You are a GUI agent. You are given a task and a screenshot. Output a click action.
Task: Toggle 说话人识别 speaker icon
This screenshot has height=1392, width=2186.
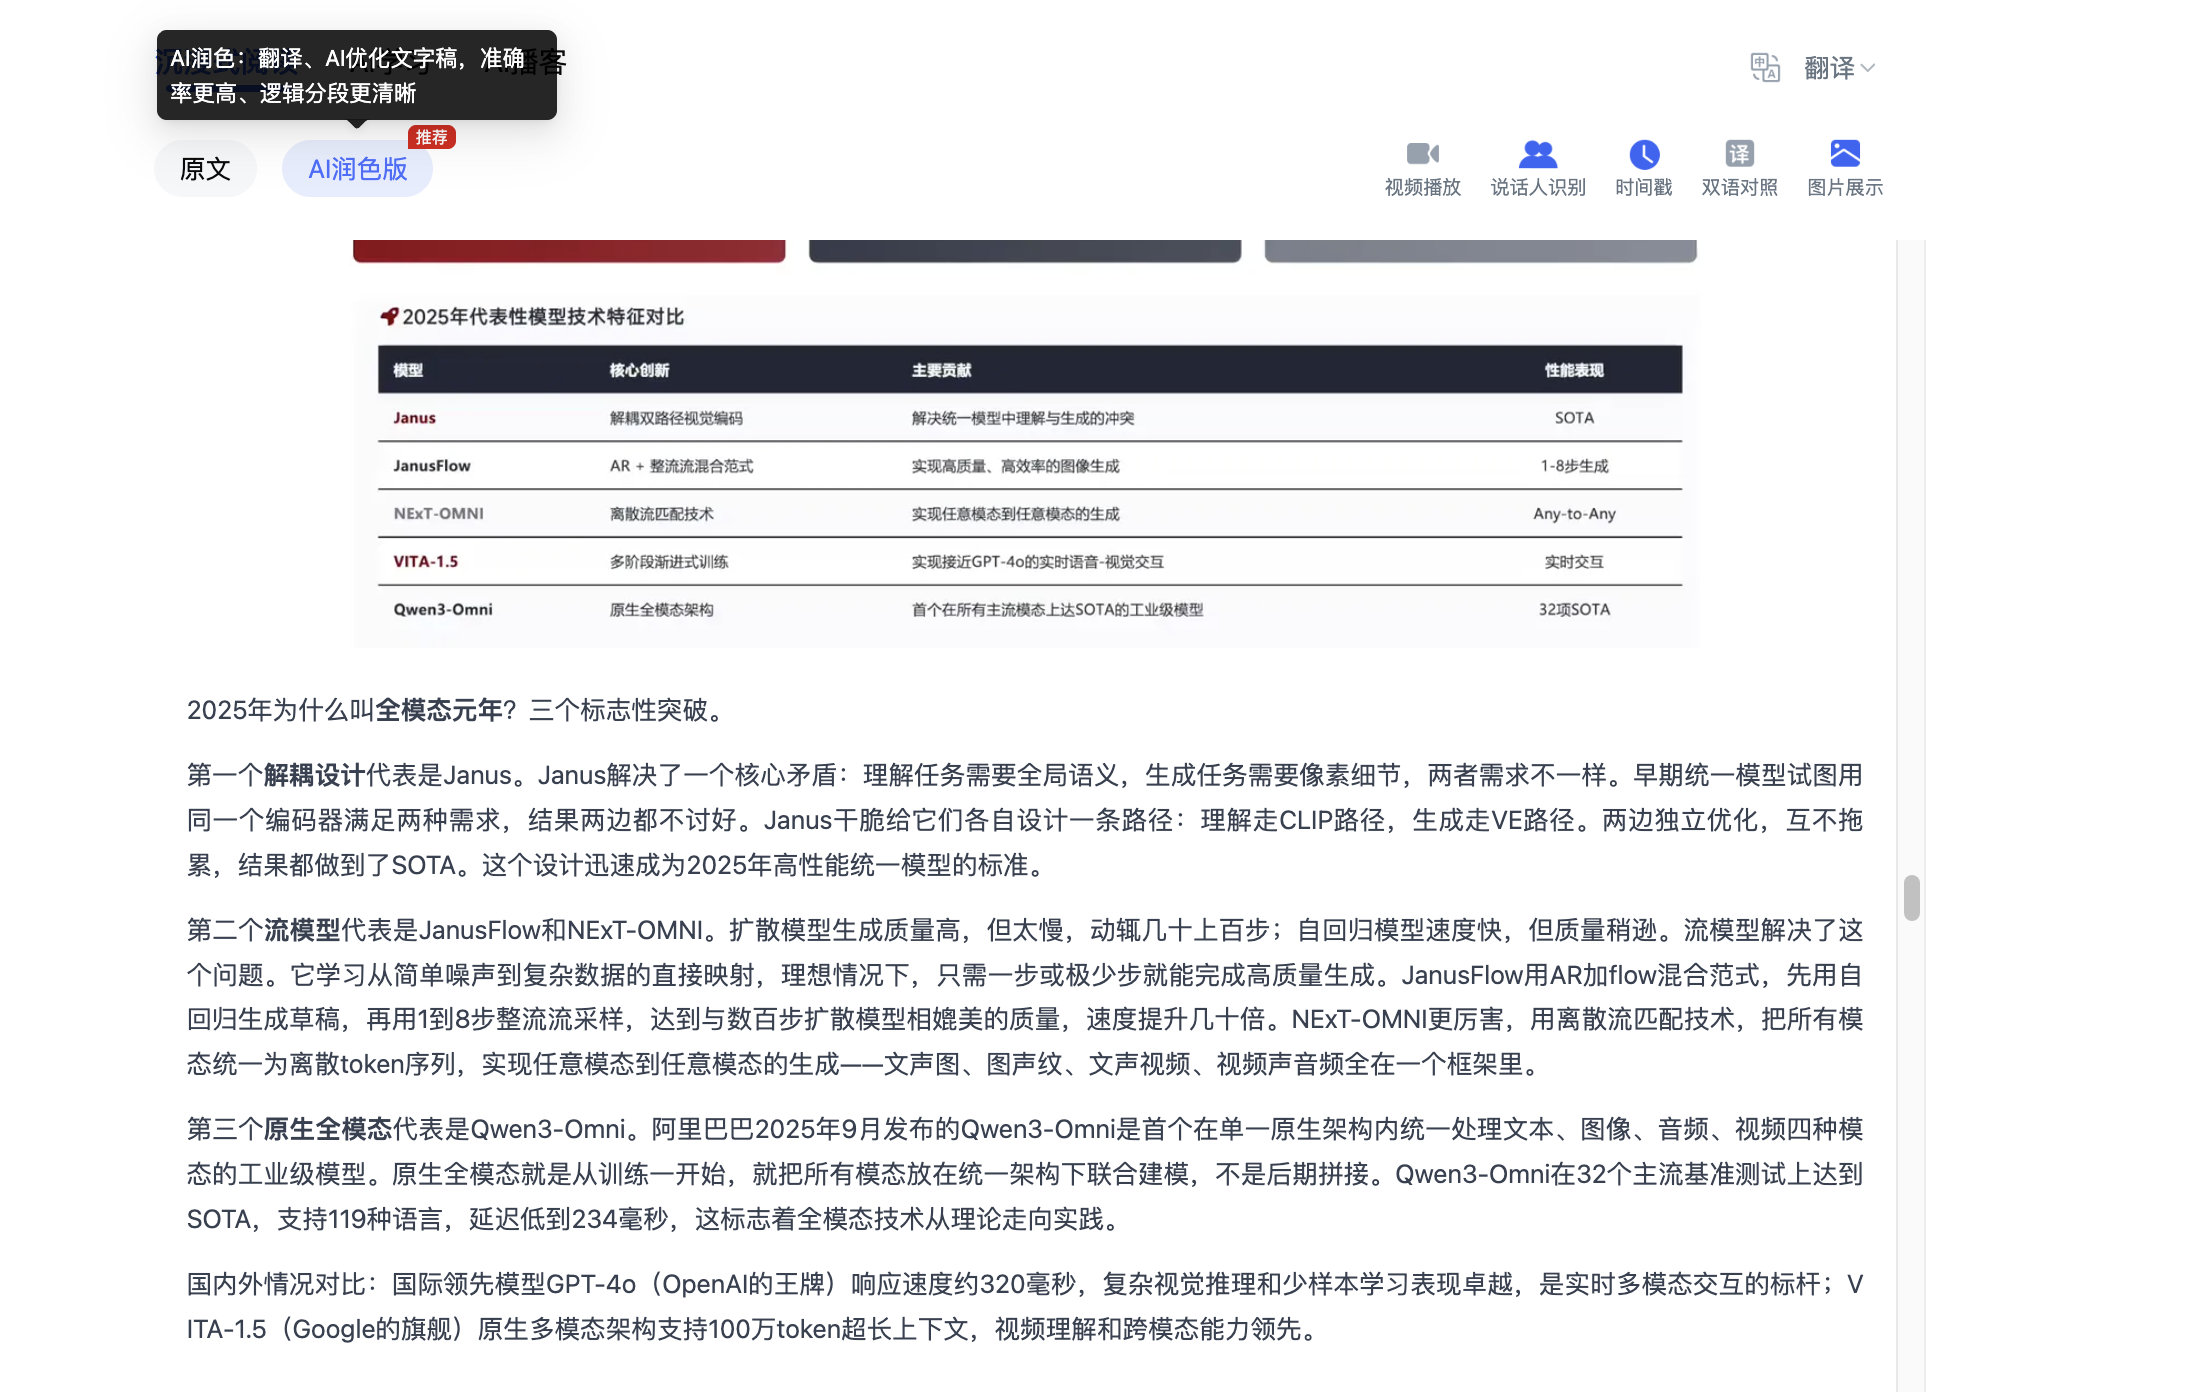[x=1537, y=153]
